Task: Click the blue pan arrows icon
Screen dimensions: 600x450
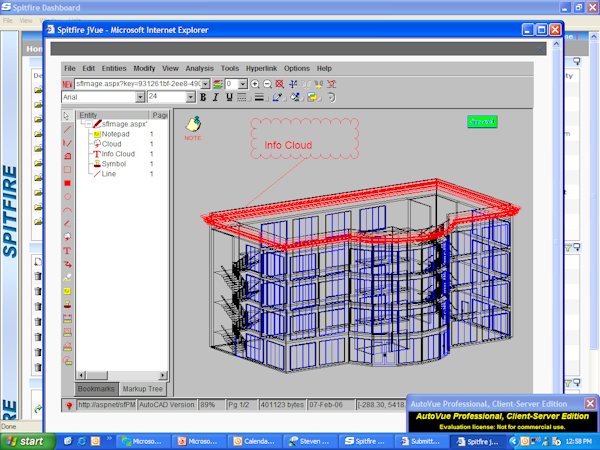Action: 293,84
